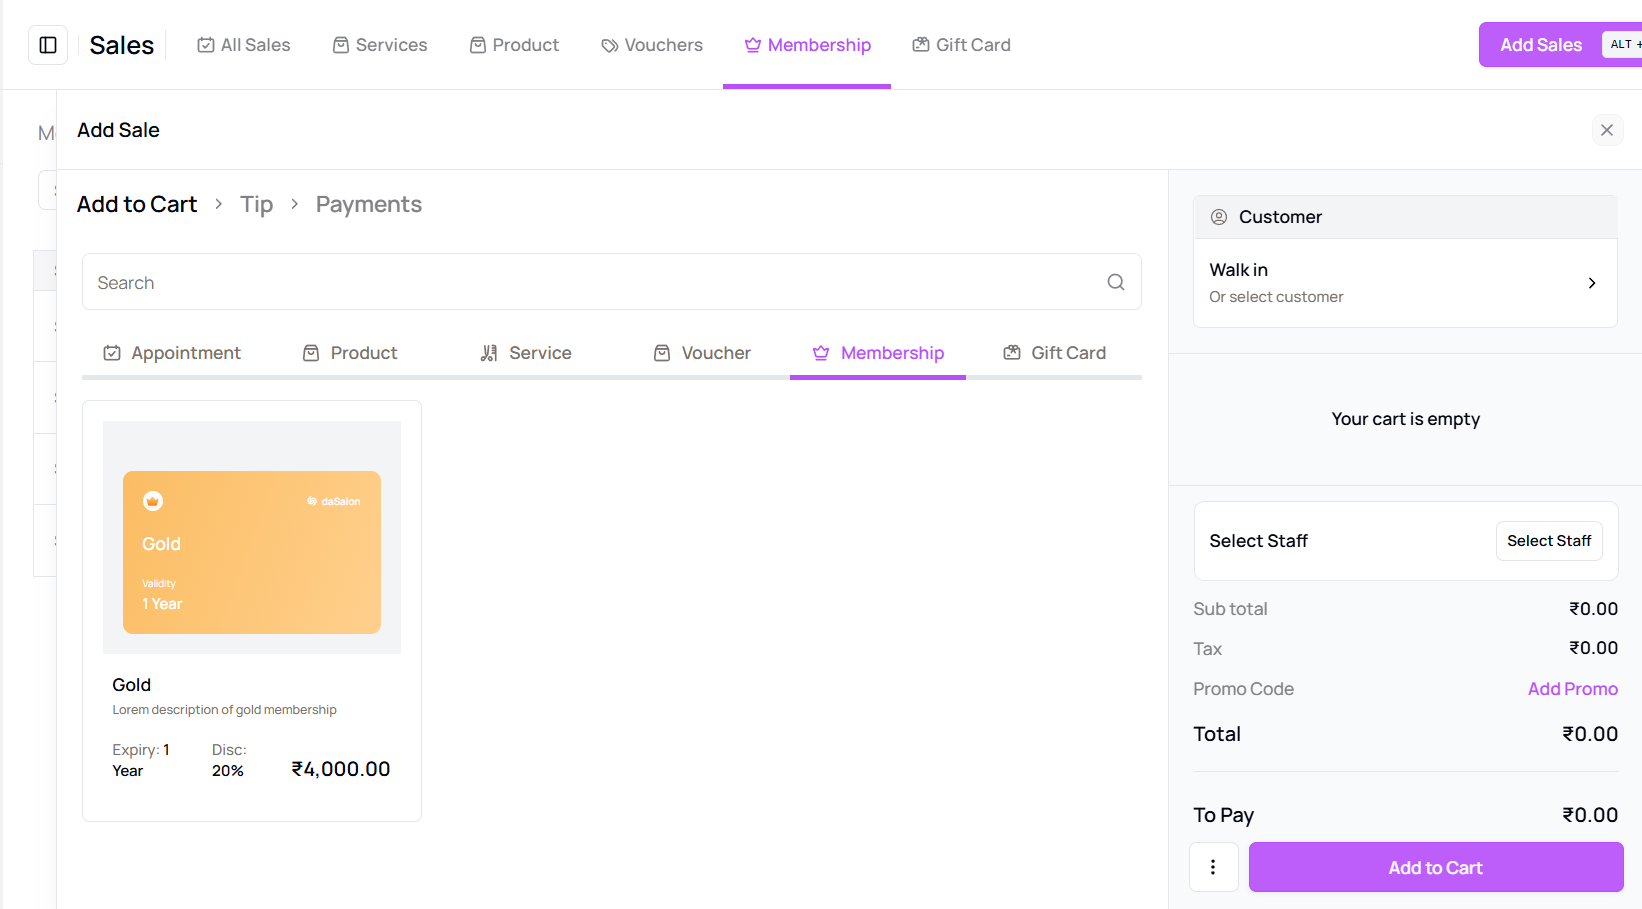Image resolution: width=1642 pixels, height=909 pixels.
Task: Open the Vouchers tab in top navigation
Action: pyautogui.click(x=652, y=45)
